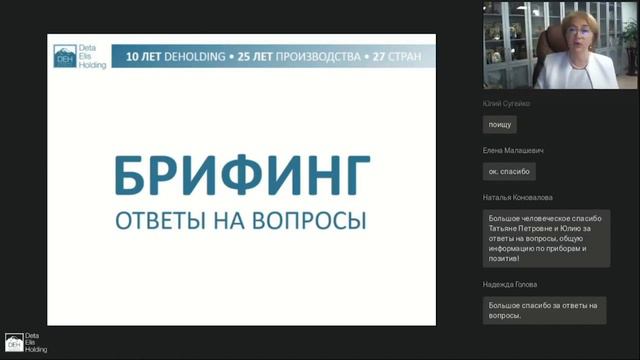This screenshot has width=640, height=360.
Task: Click message 'Большое спасибо за ответы на вопросы.'
Action: pyautogui.click(x=544, y=311)
